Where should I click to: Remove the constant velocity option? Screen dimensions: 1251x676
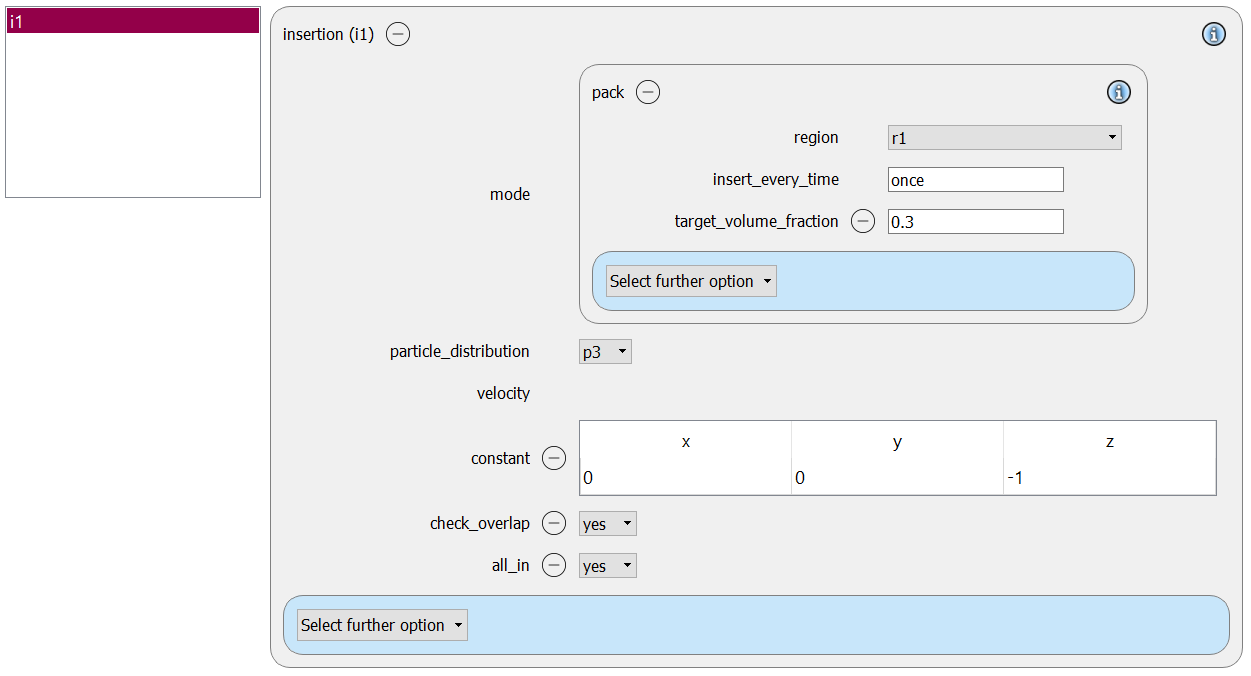pyautogui.click(x=553, y=458)
